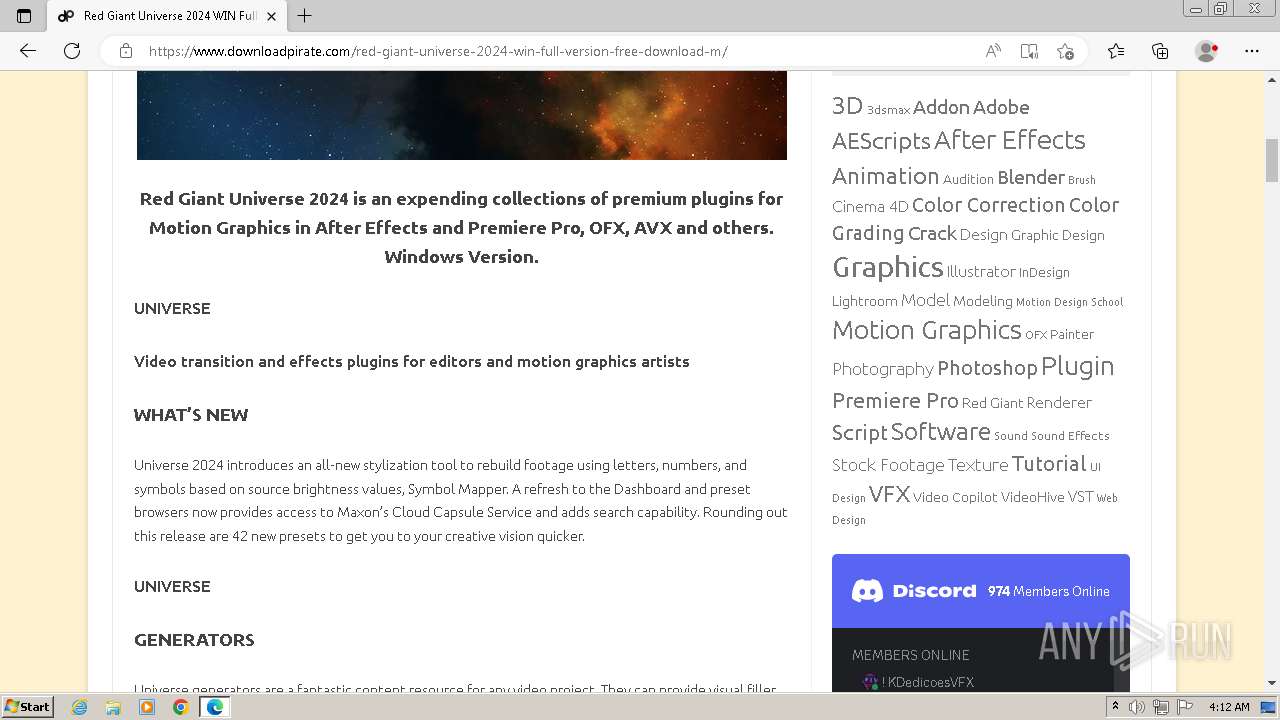Open the Animation tag

point(885,176)
